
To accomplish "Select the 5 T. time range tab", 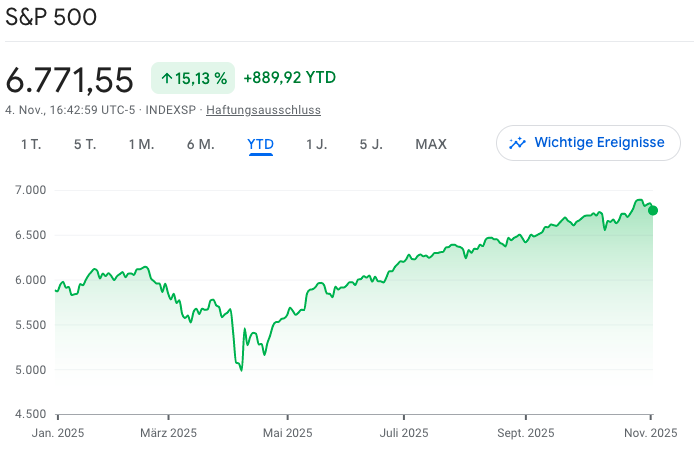I will (85, 144).
